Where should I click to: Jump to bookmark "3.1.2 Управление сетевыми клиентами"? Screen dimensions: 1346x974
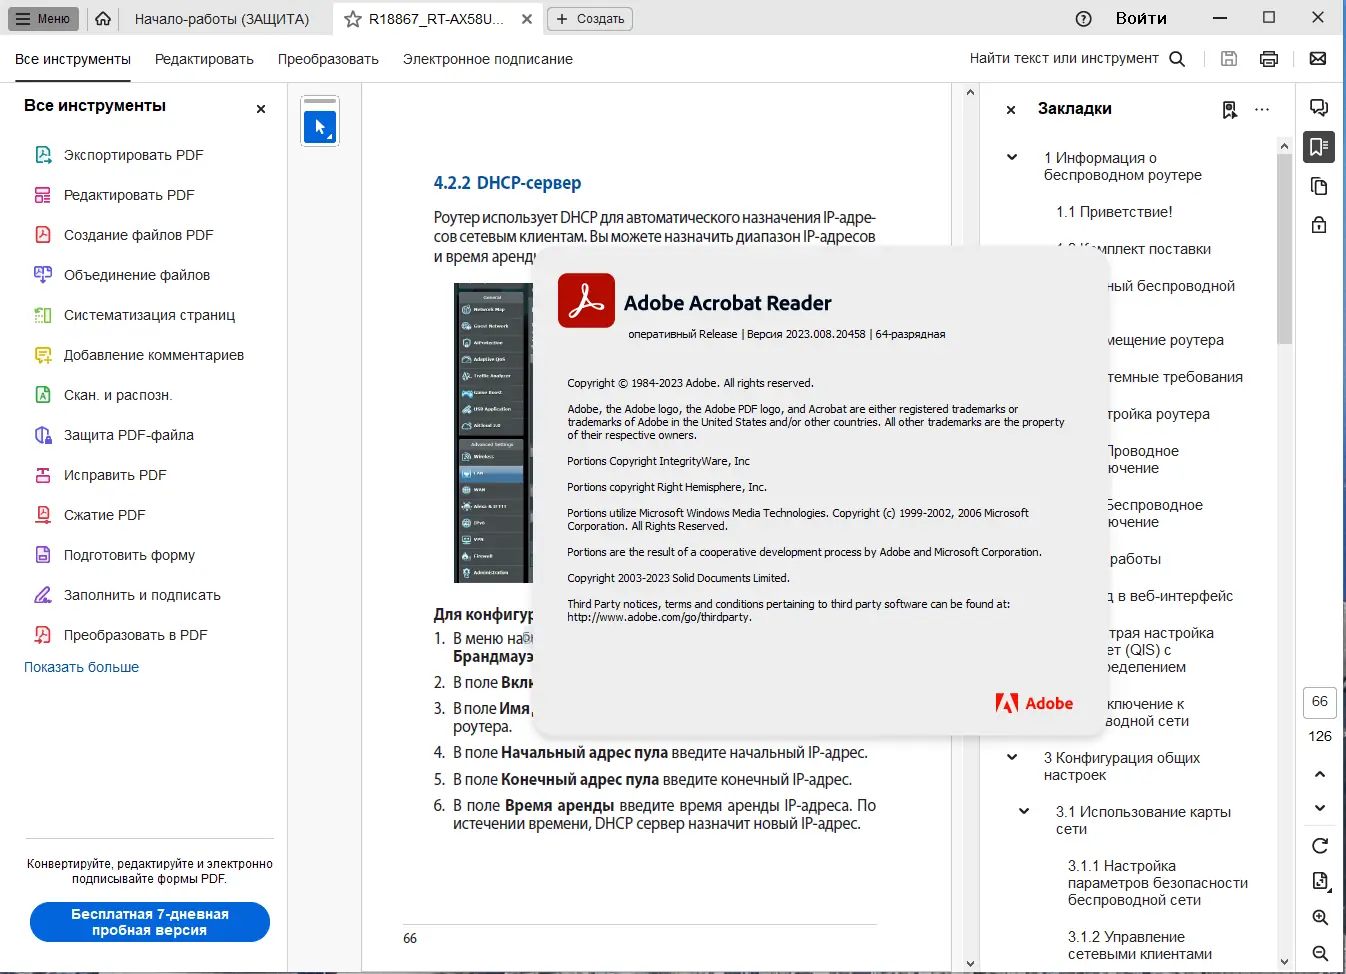coord(1140,945)
